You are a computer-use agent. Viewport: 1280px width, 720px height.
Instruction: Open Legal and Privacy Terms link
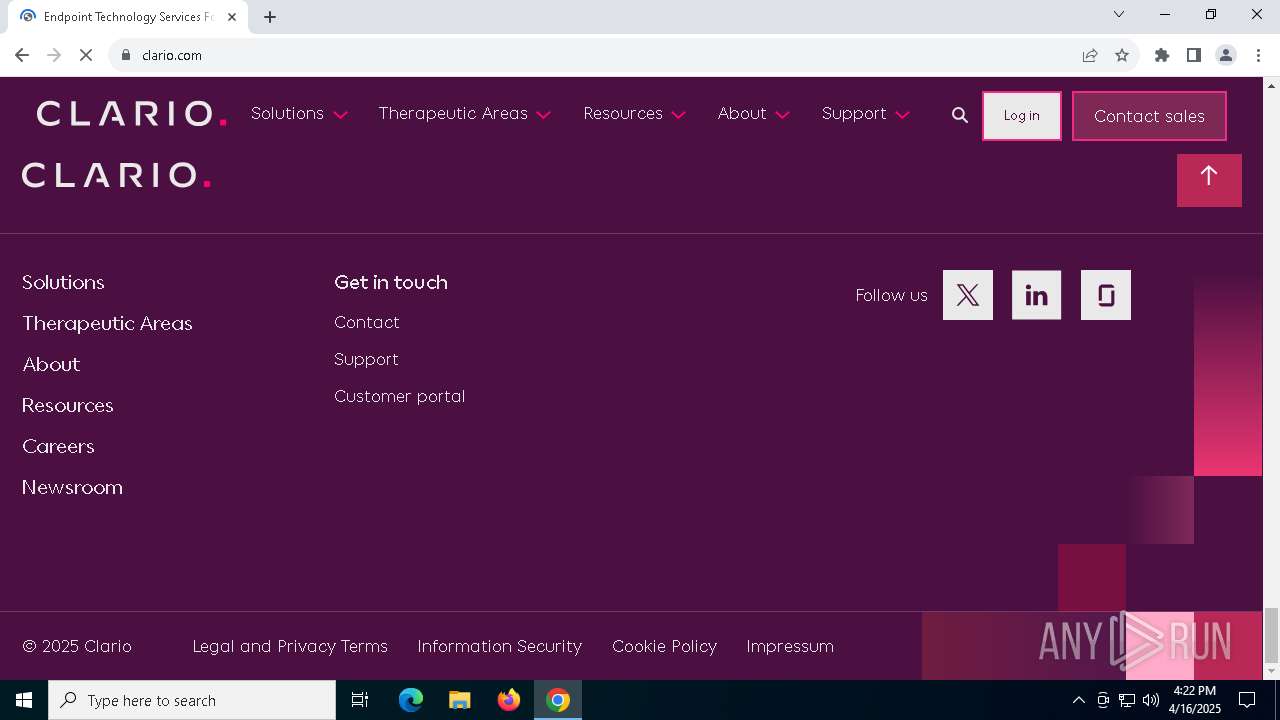290,646
